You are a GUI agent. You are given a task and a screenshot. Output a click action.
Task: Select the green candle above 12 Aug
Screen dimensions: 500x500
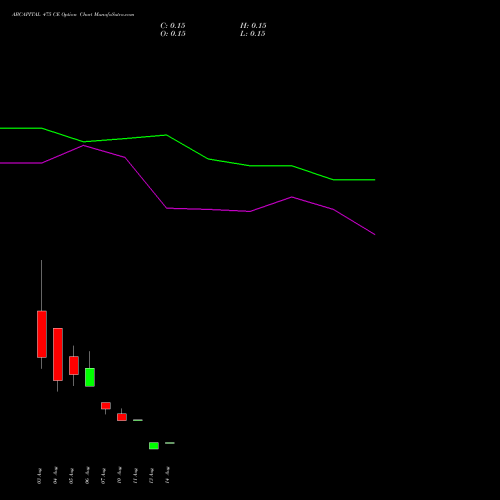154,446
